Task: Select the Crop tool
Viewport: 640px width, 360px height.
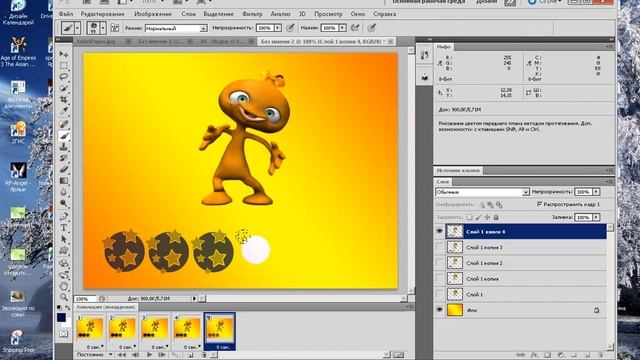Action: click(64, 100)
